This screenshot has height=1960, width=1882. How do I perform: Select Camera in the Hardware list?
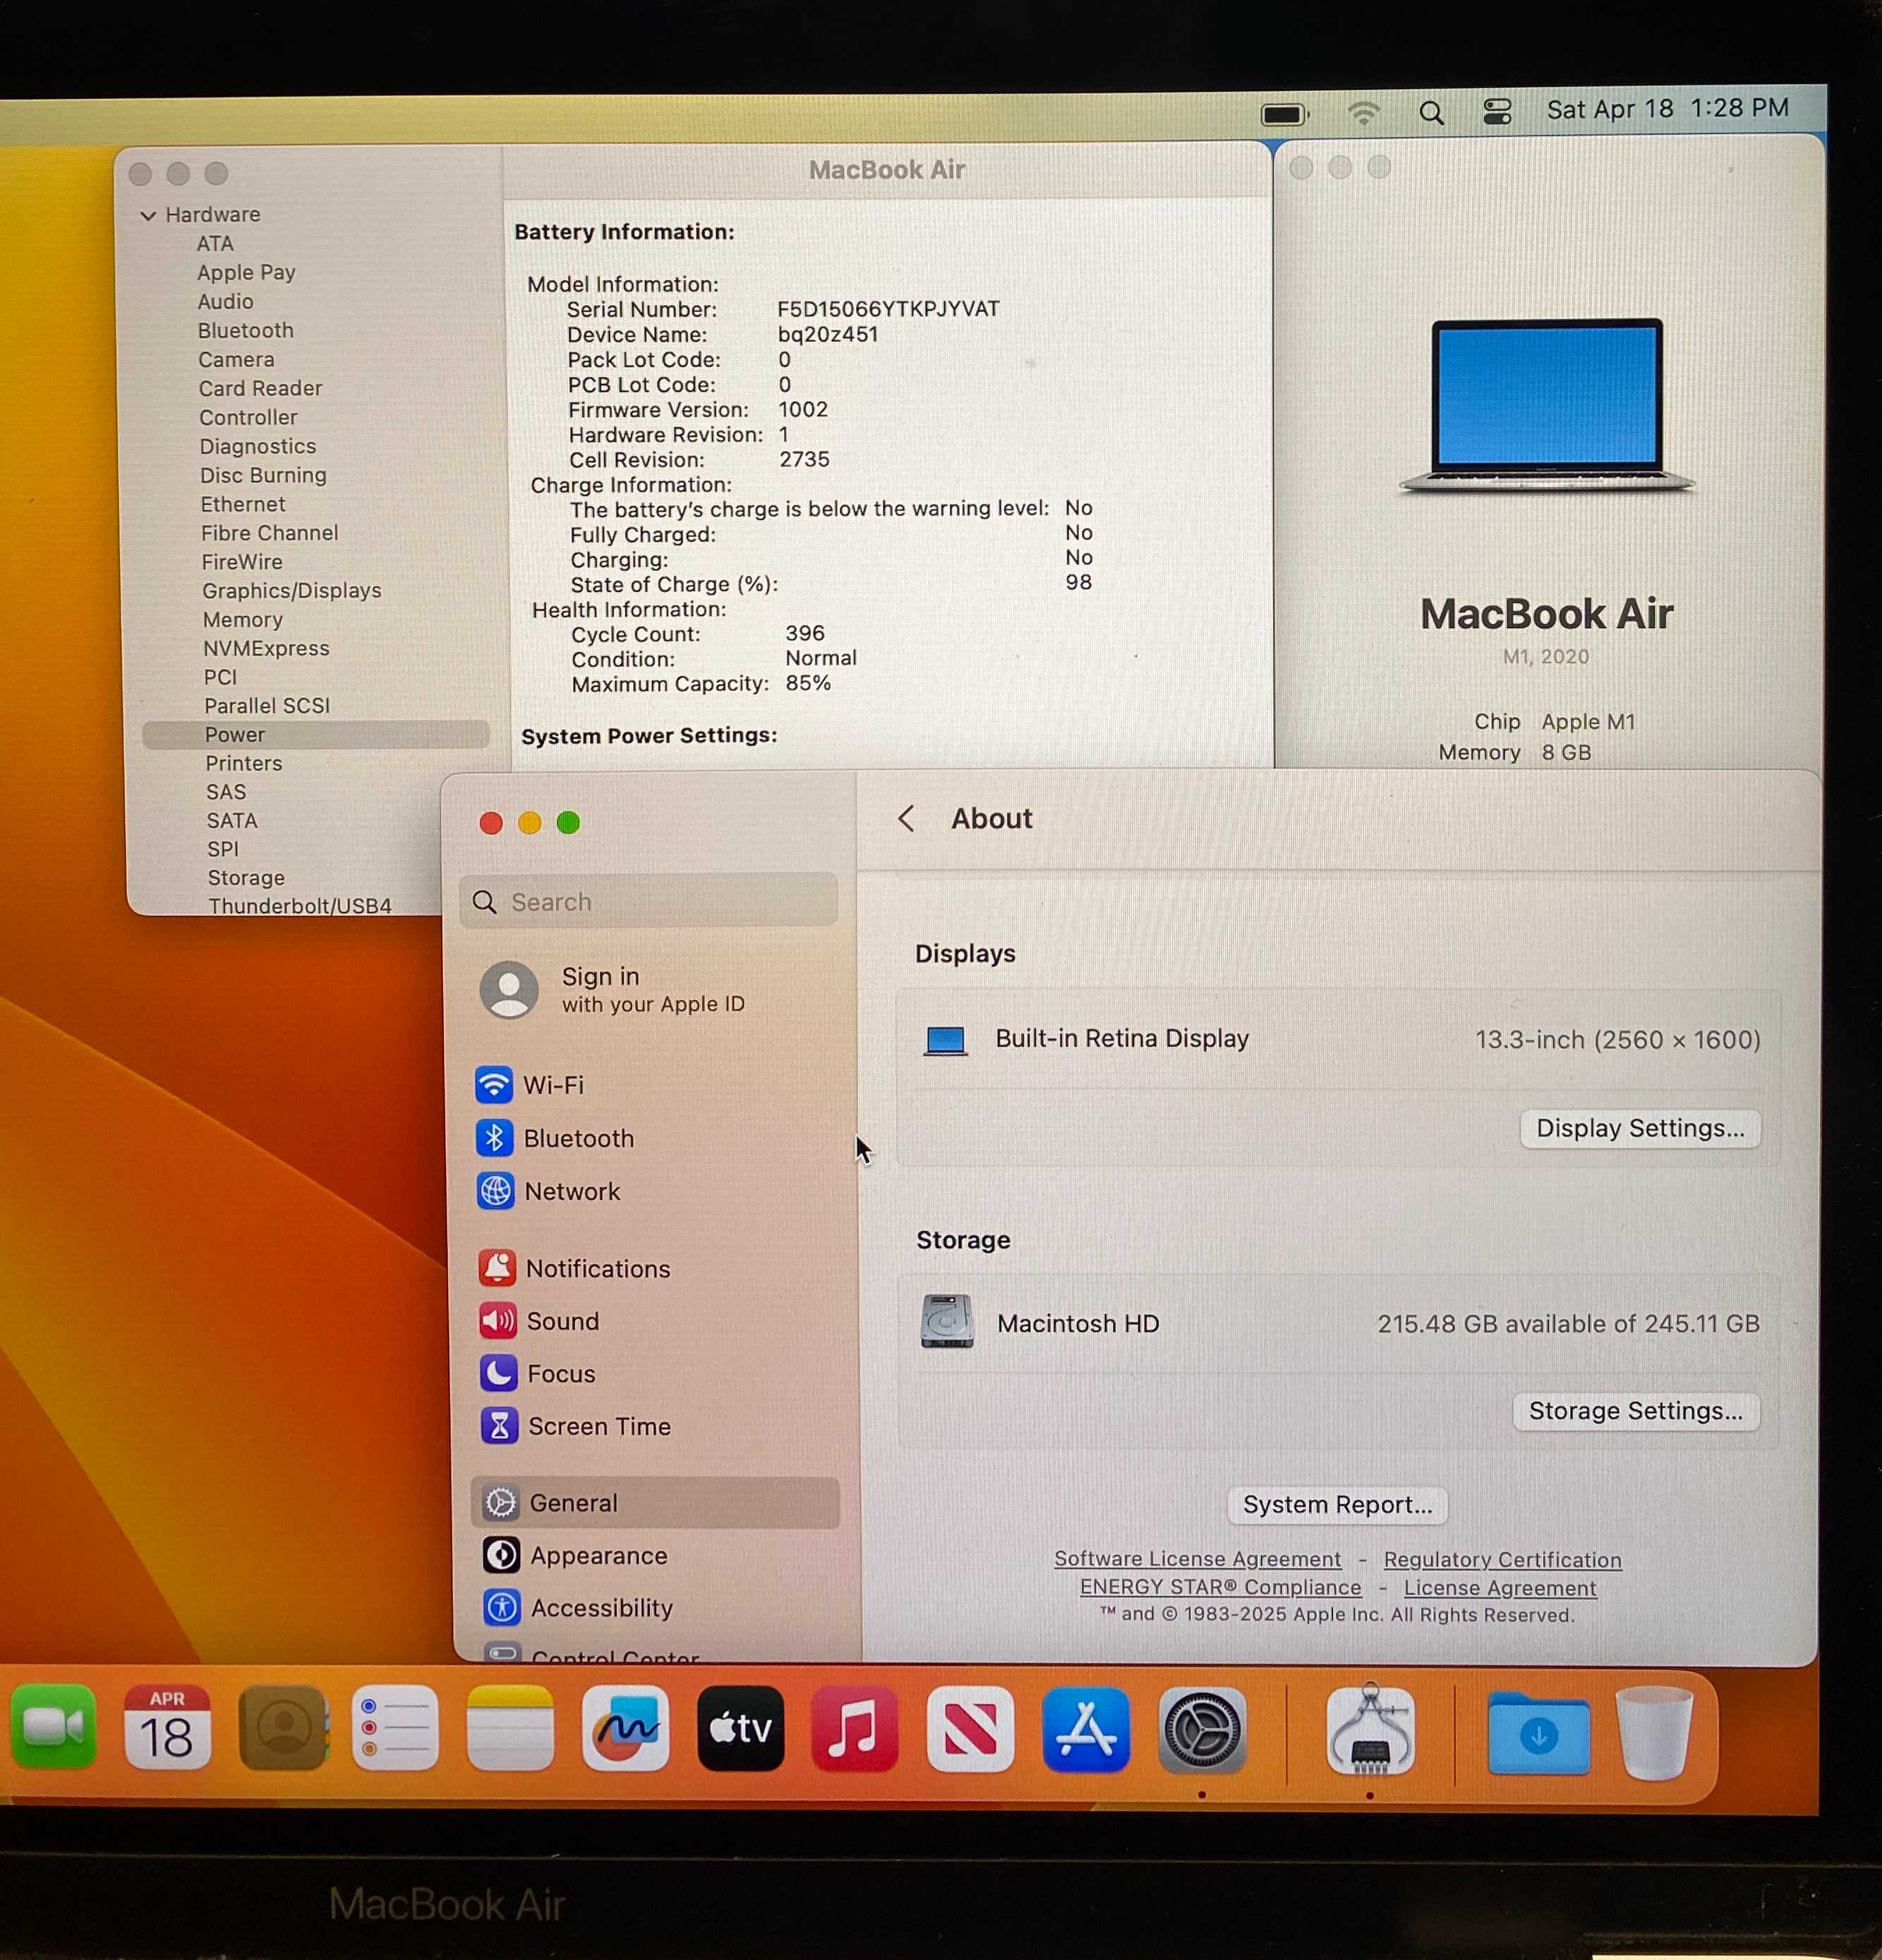tap(236, 360)
